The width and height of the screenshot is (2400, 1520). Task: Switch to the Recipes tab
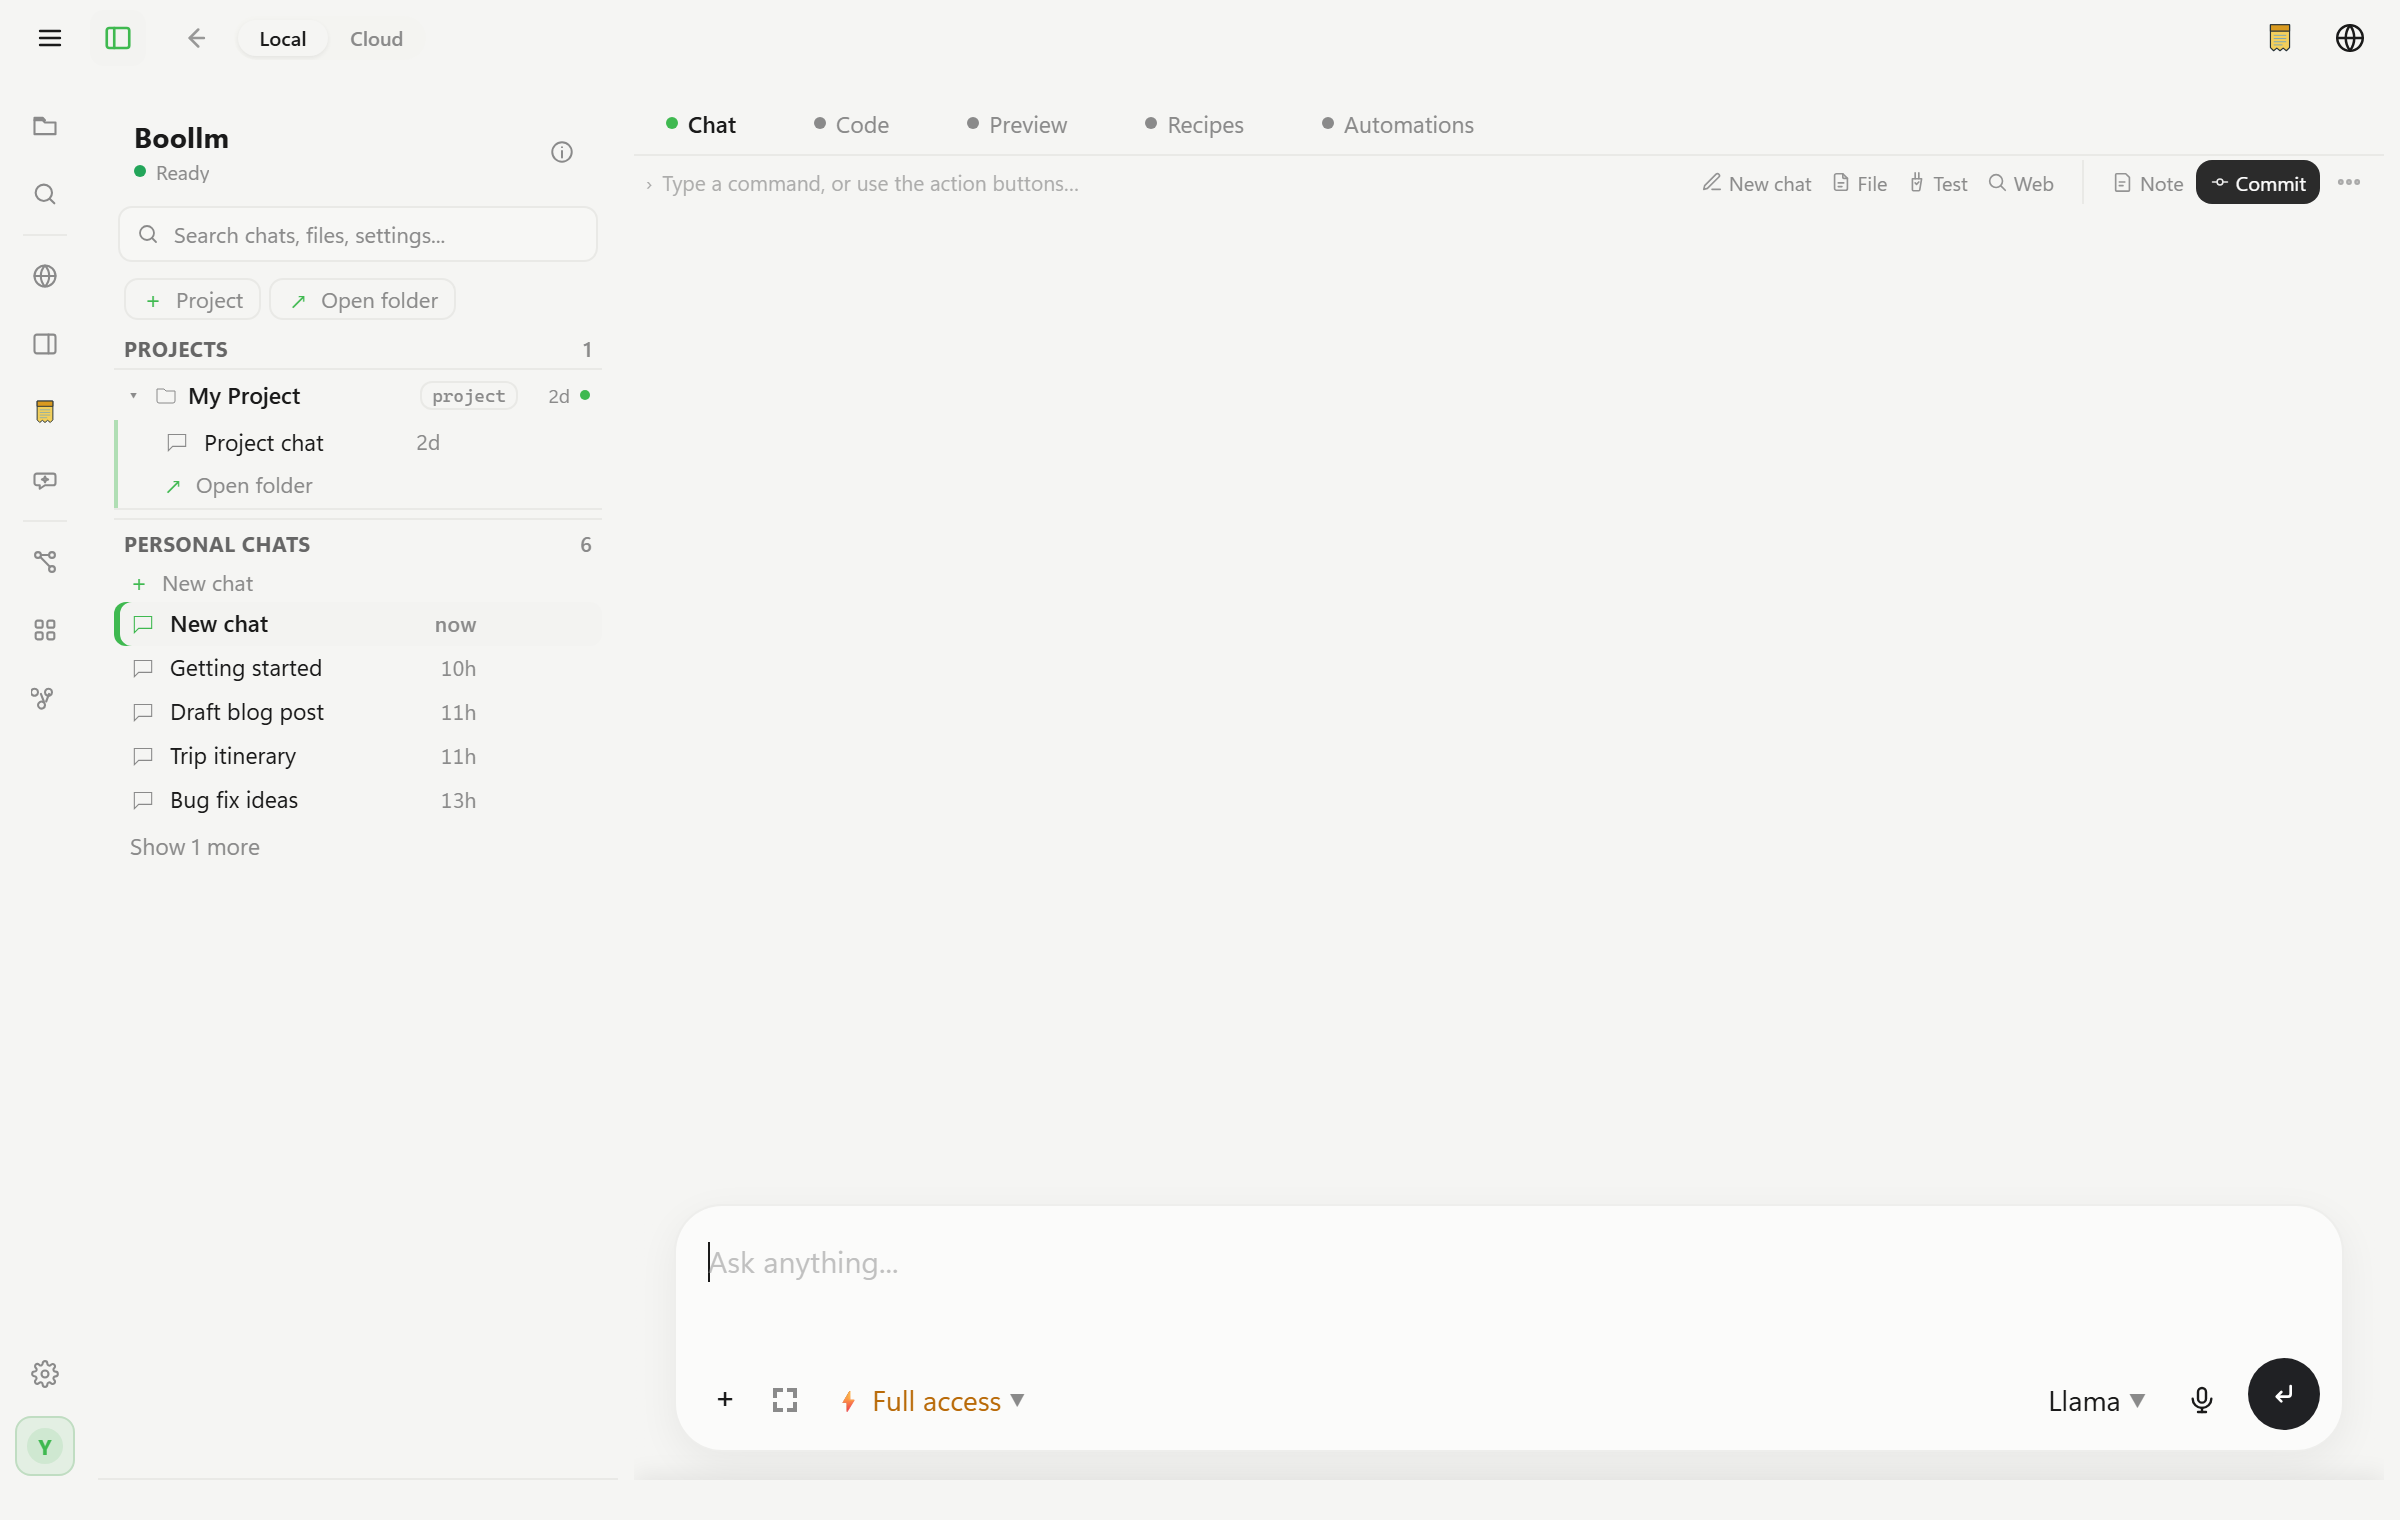coord(1194,125)
